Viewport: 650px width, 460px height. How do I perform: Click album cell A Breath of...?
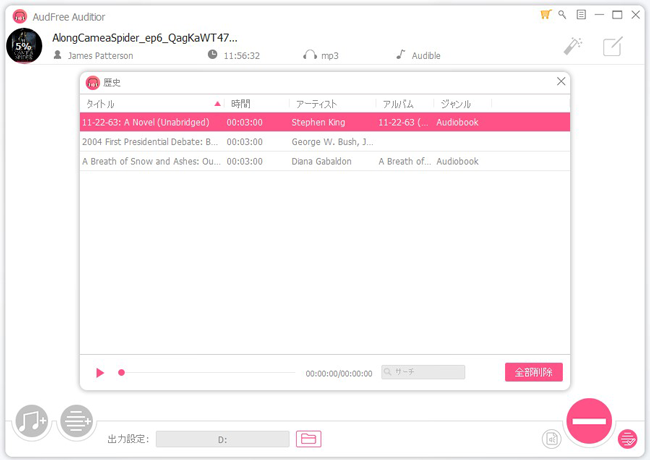point(405,161)
